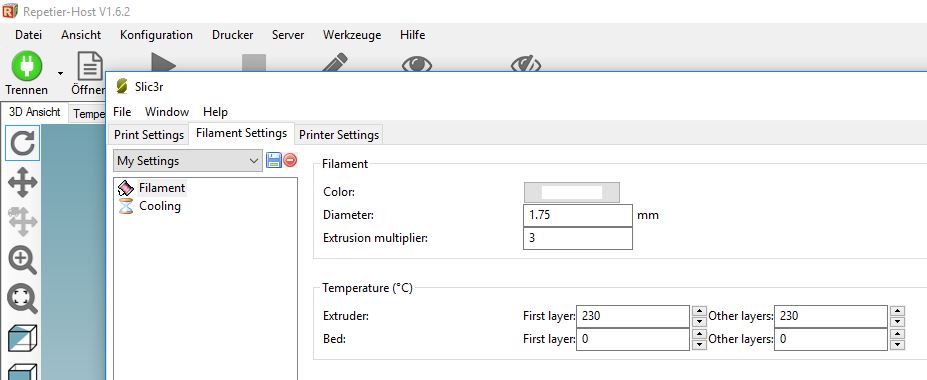The width and height of the screenshot is (927, 380).
Task: Click the Bed First layer temperature field
Action: tap(633, 339)
